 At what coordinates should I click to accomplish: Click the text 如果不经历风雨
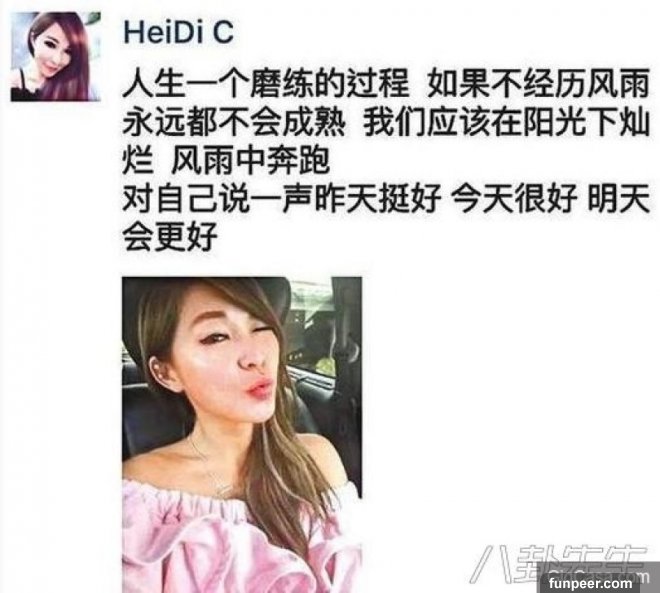pos(538,84)
